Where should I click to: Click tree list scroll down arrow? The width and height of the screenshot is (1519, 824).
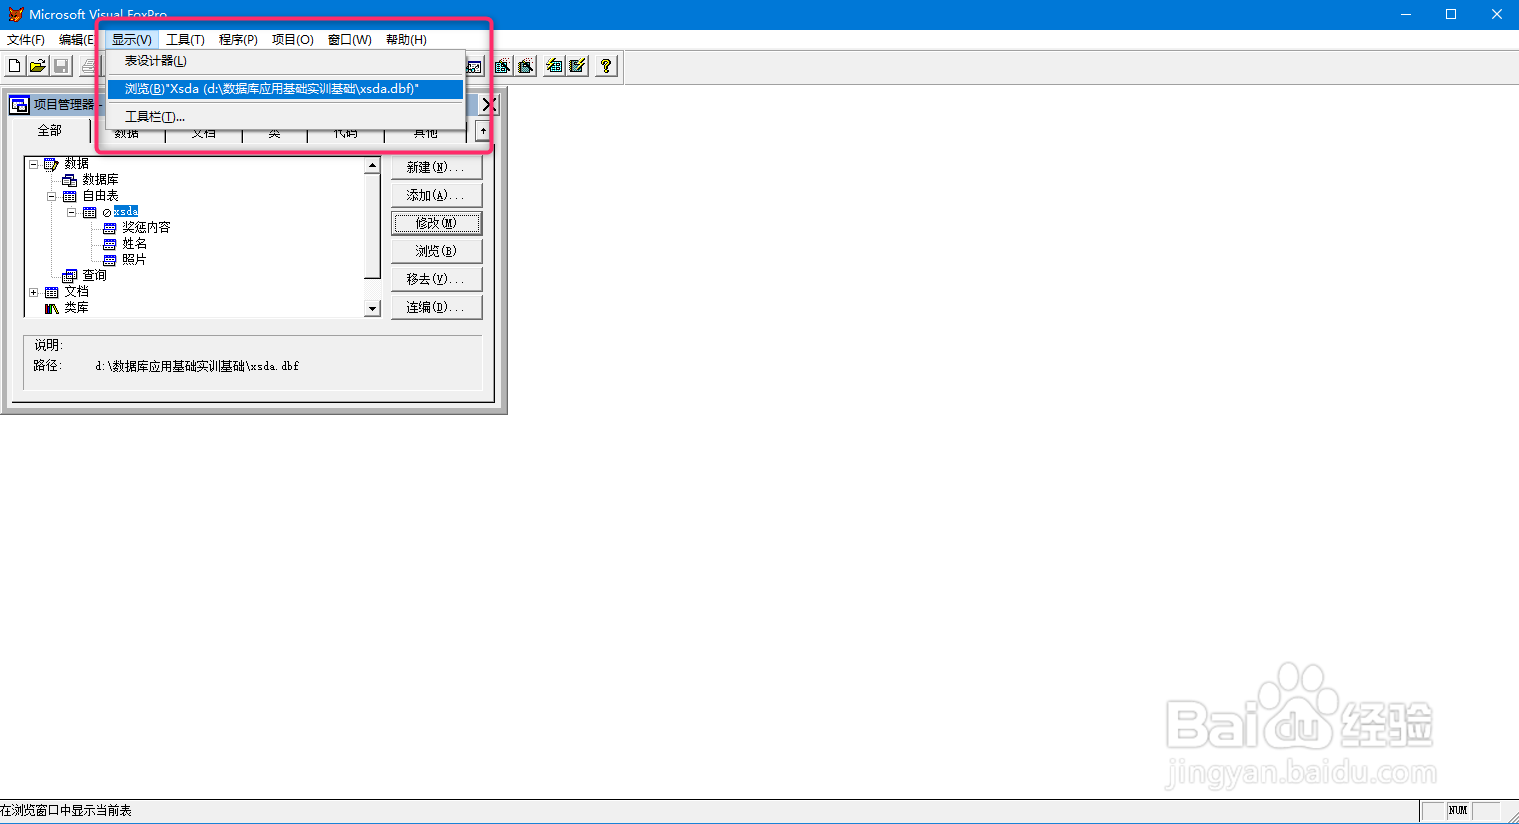(372, 309)
